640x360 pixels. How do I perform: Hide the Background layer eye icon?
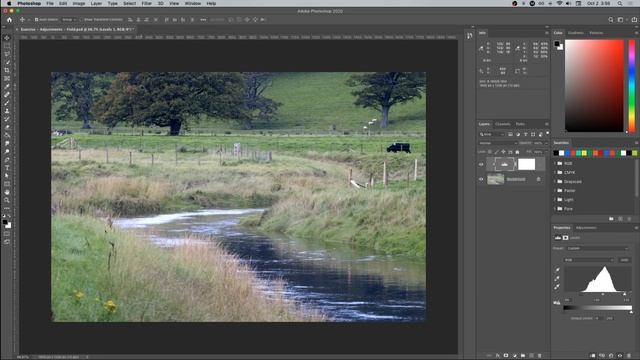(x=481, y=179)
